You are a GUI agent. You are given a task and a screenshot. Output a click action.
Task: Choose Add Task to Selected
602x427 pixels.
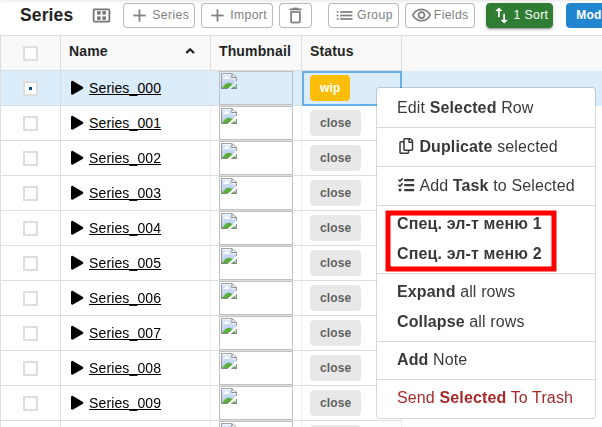pos(485,185)
